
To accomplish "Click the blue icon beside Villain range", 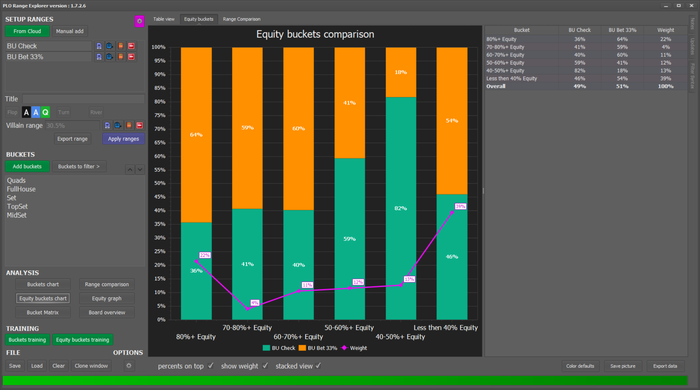I will (x=117, y=125).
